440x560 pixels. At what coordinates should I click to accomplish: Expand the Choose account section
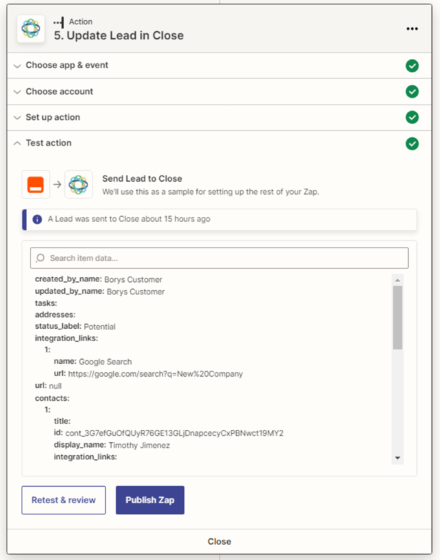pos(219,92)
